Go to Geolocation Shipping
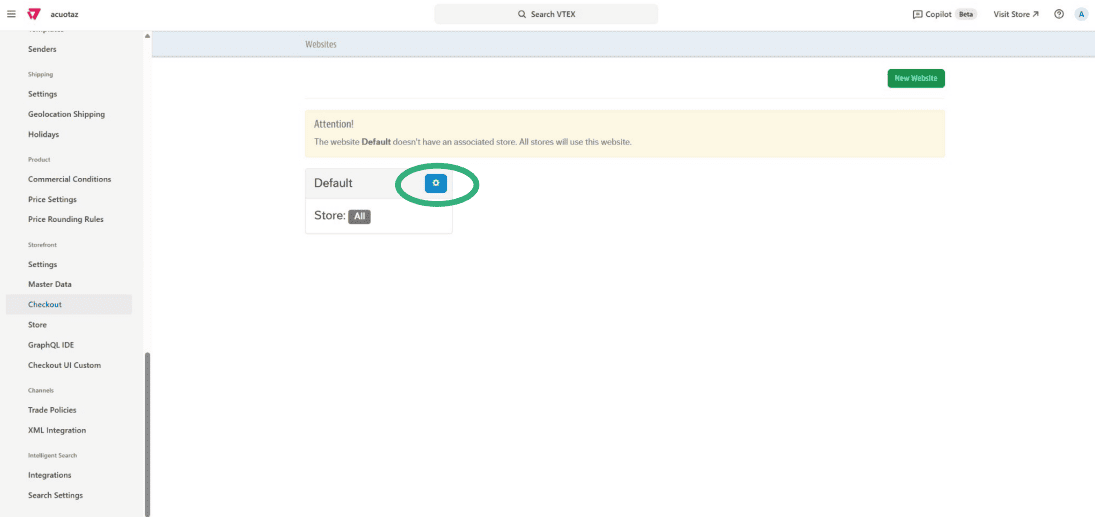Screen dimensions: 1095x518 point(66,114)
